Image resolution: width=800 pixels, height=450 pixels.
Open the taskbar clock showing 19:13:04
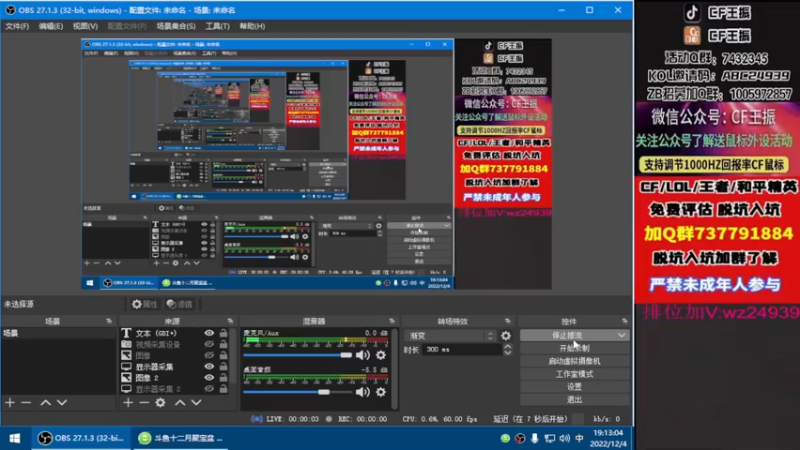pyautogui.click(x=607, y=438)
